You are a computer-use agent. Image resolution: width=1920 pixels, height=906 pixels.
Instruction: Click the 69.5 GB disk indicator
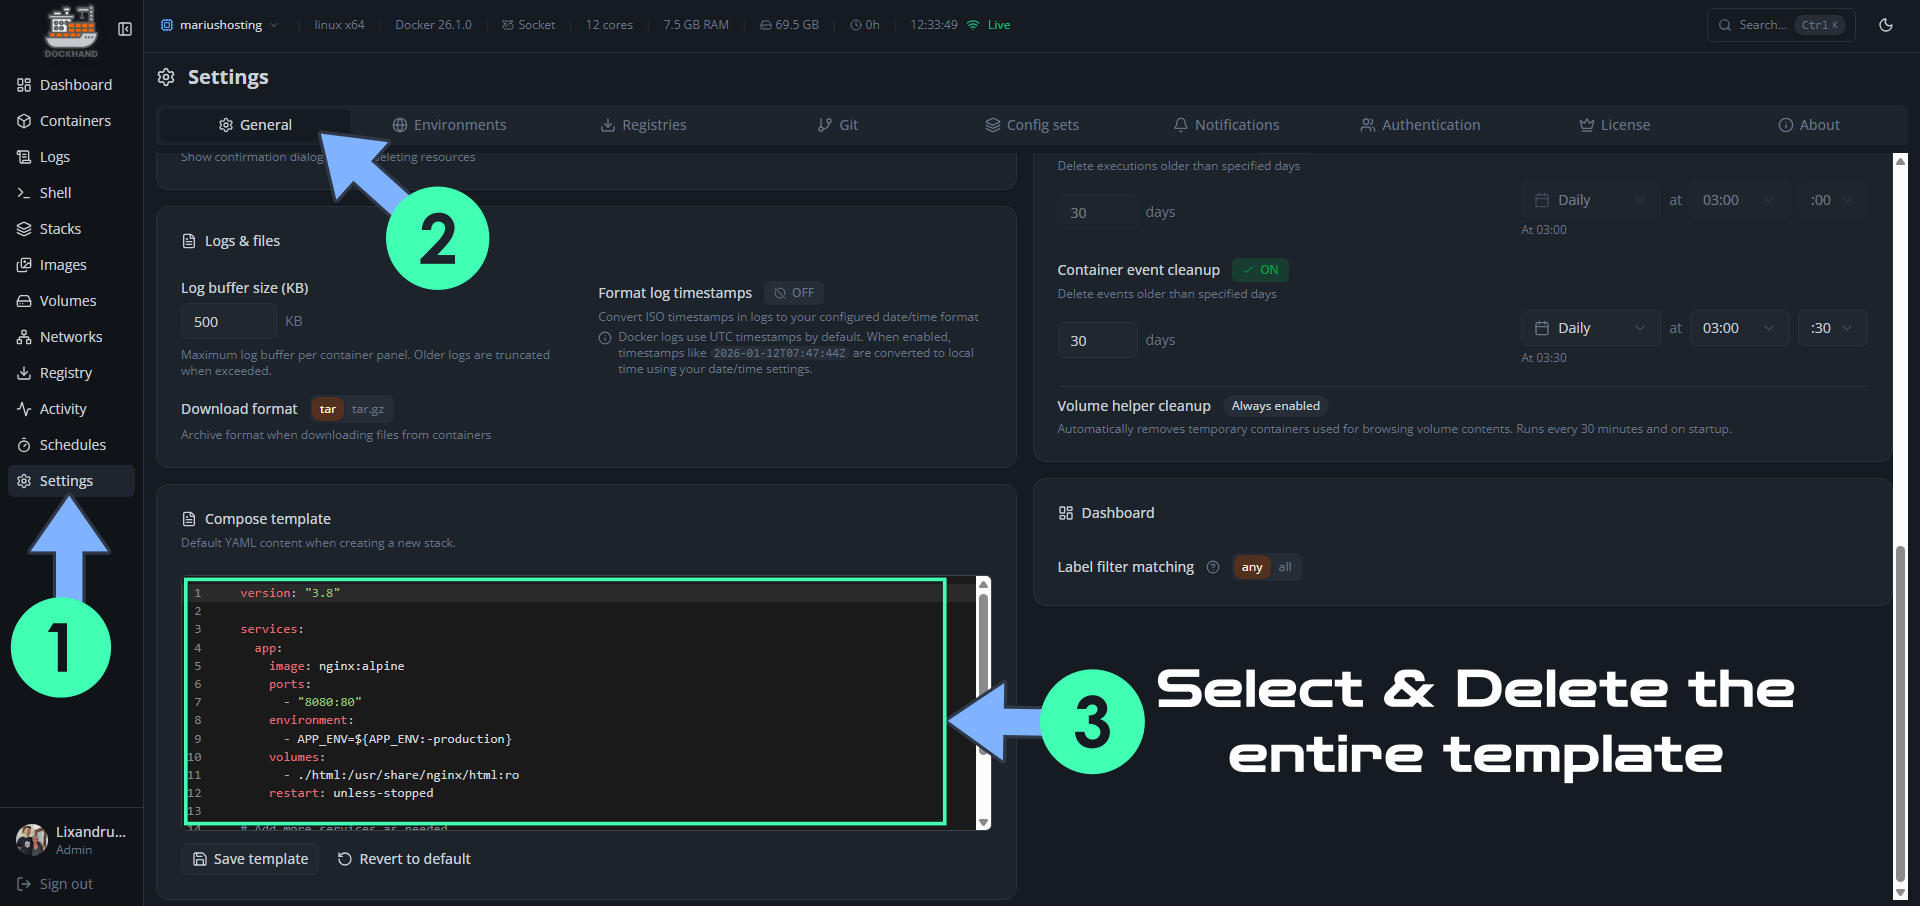[x=789, y=25]
